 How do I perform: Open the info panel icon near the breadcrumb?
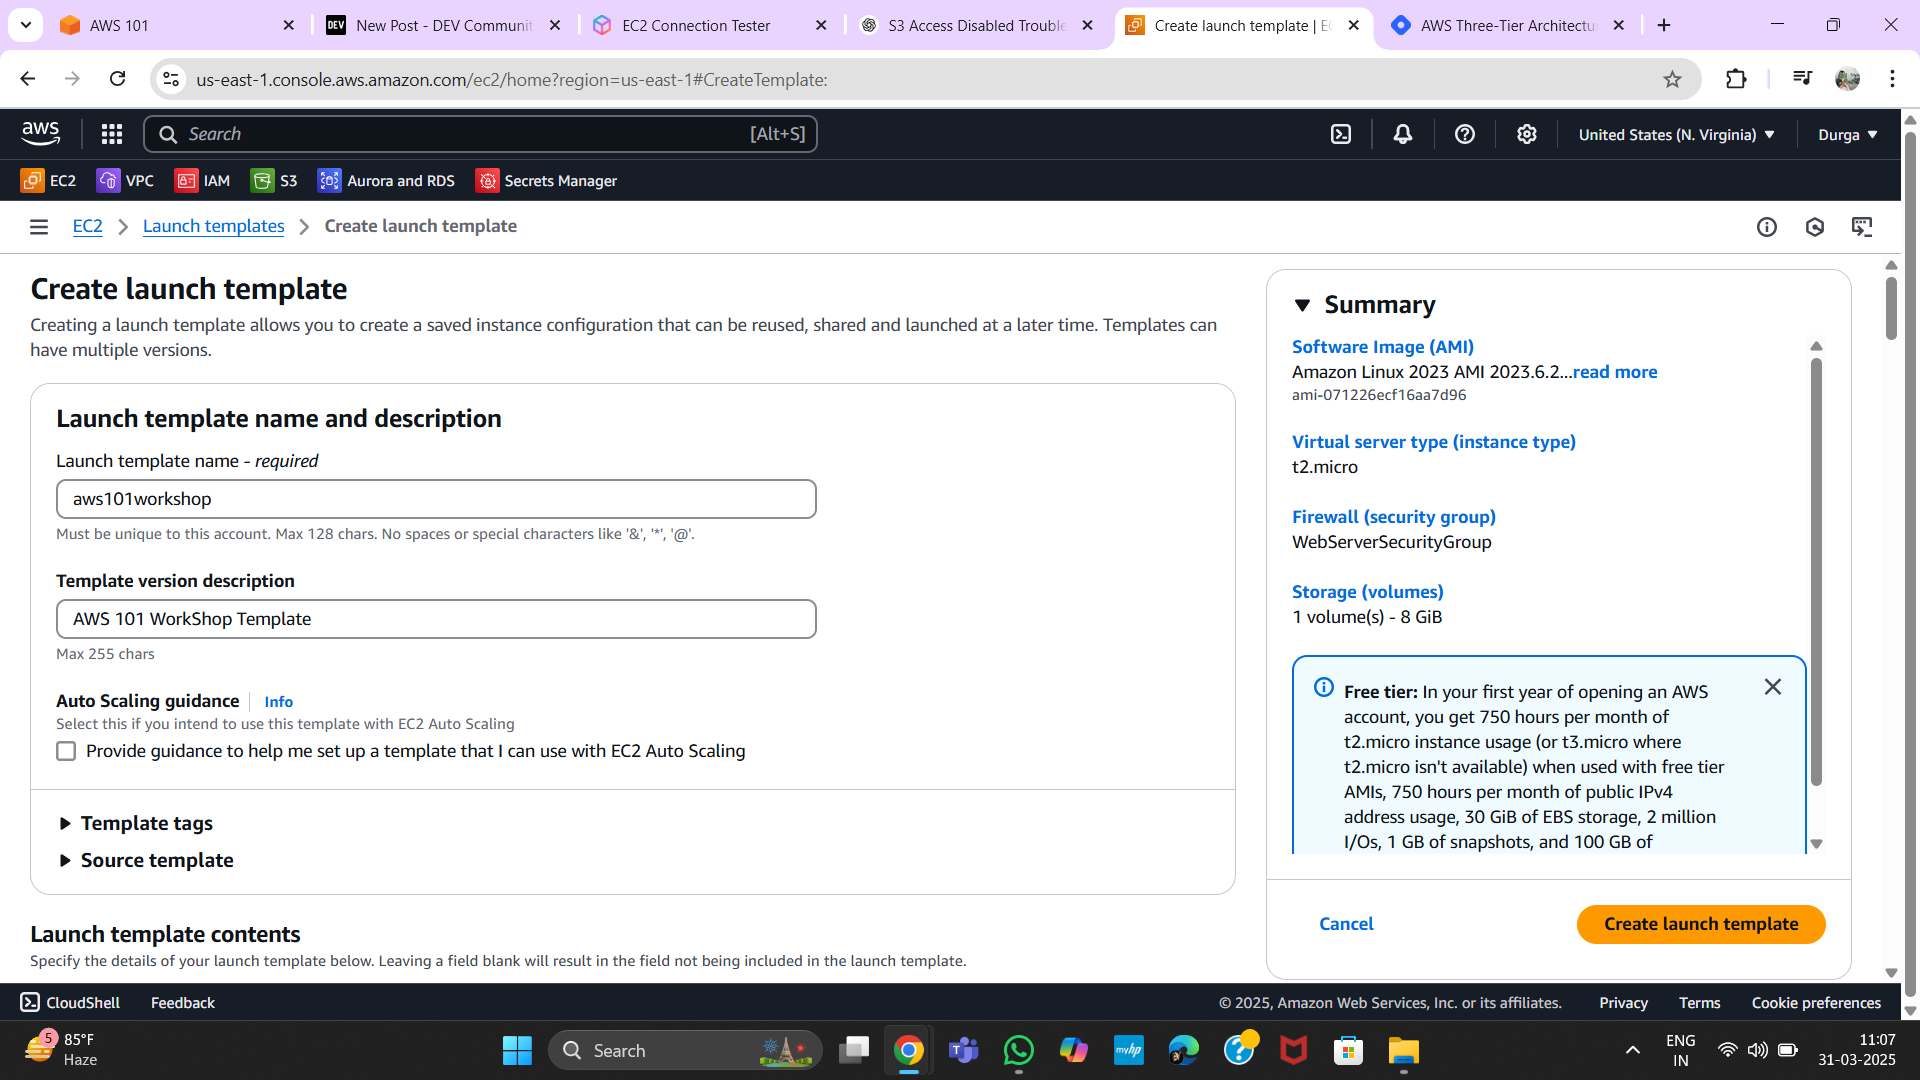(1767, 227)
